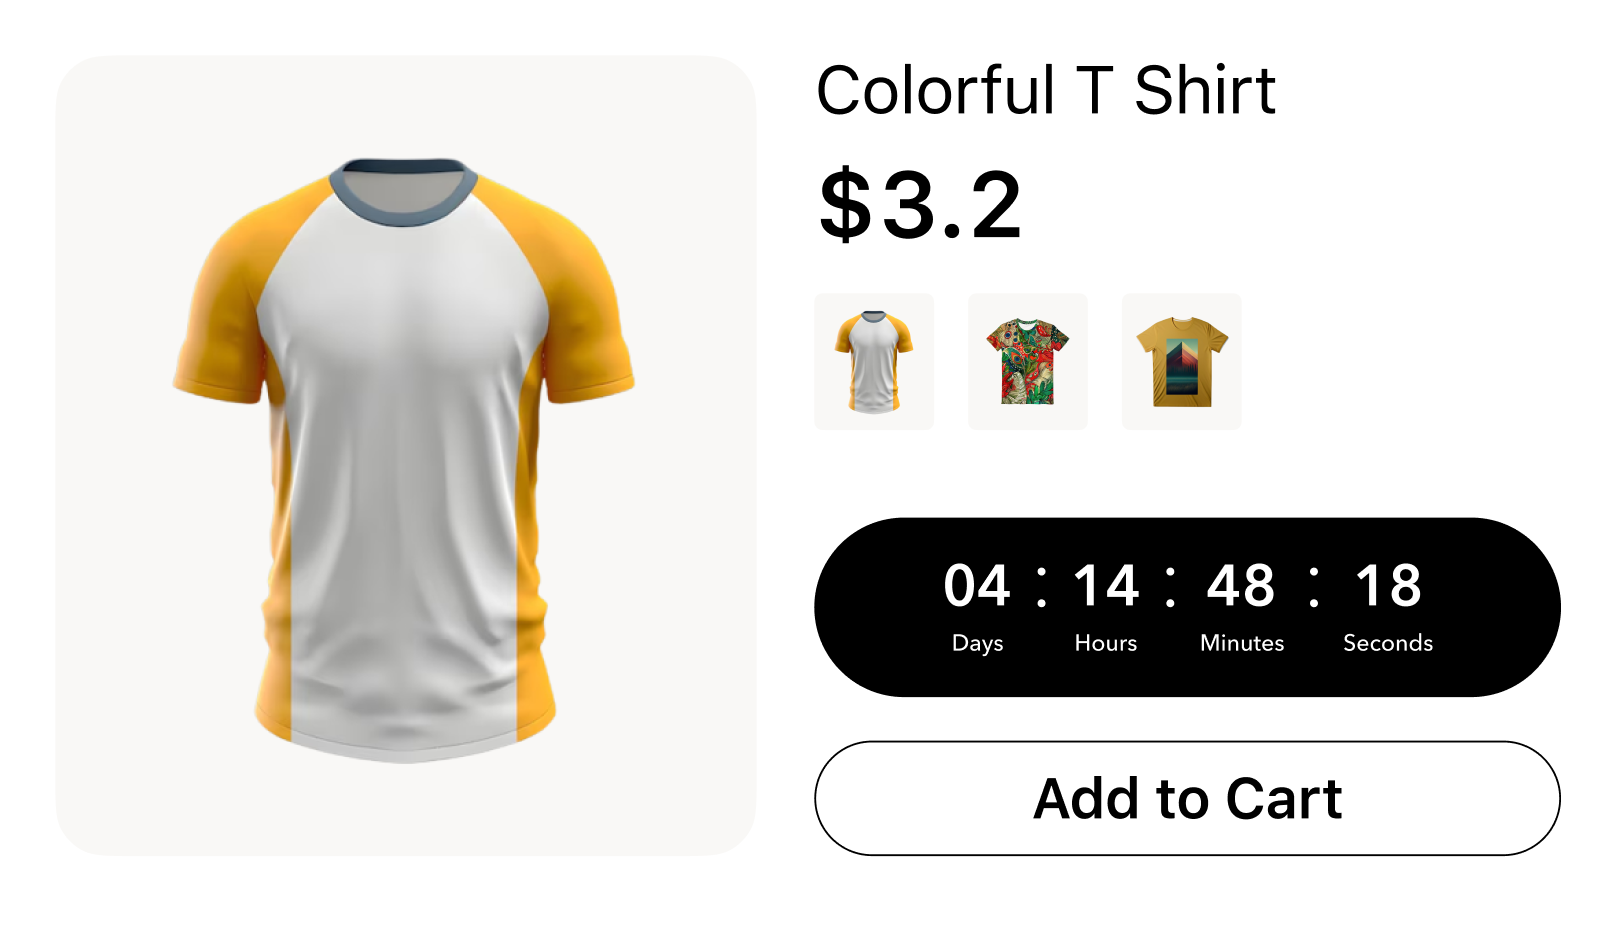Click the colon between 14 and 48
This screenshot has width=1622, height=937.
pyautogui.click(x=1171, y=587)
